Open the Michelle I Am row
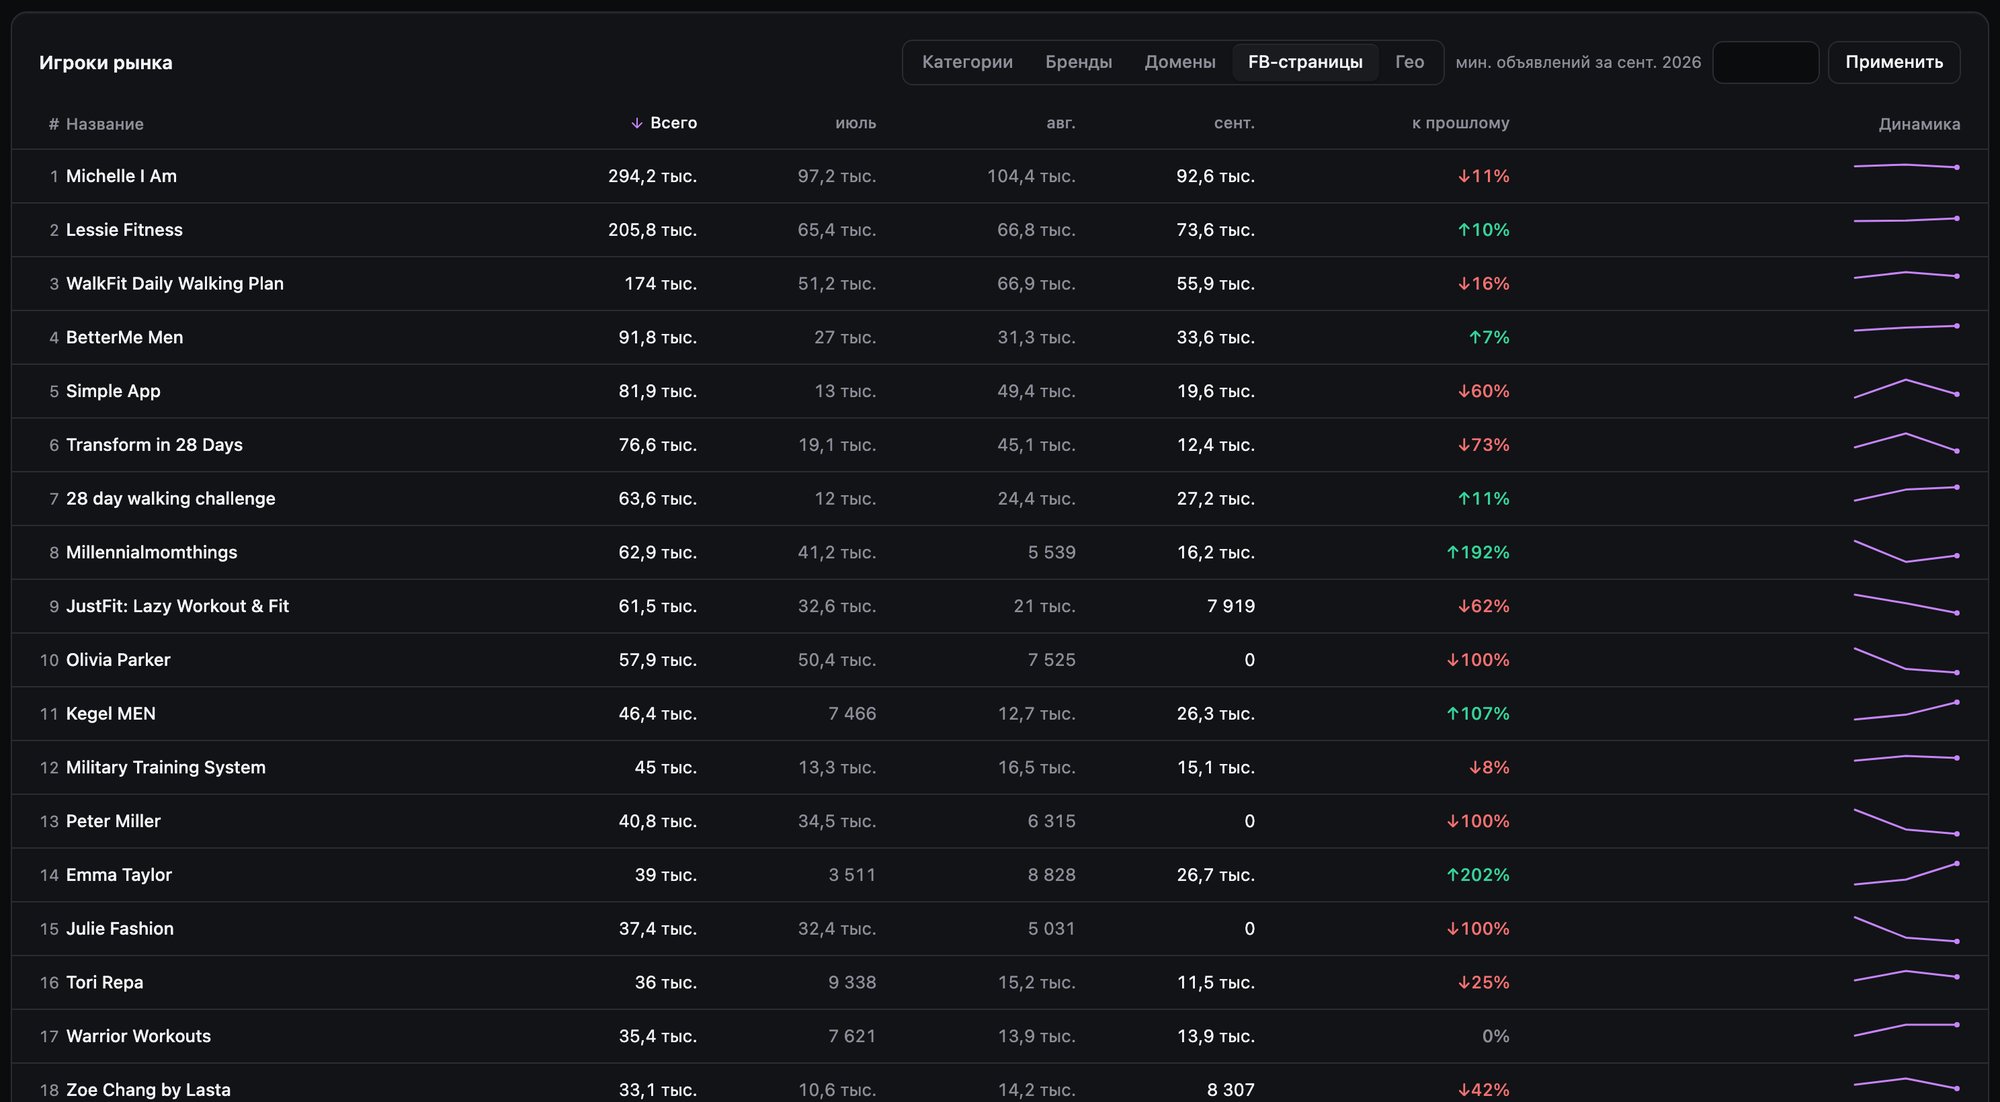Image resolution: width=2000 pixels, height=1102 pixels. (x=1000, y=176)
